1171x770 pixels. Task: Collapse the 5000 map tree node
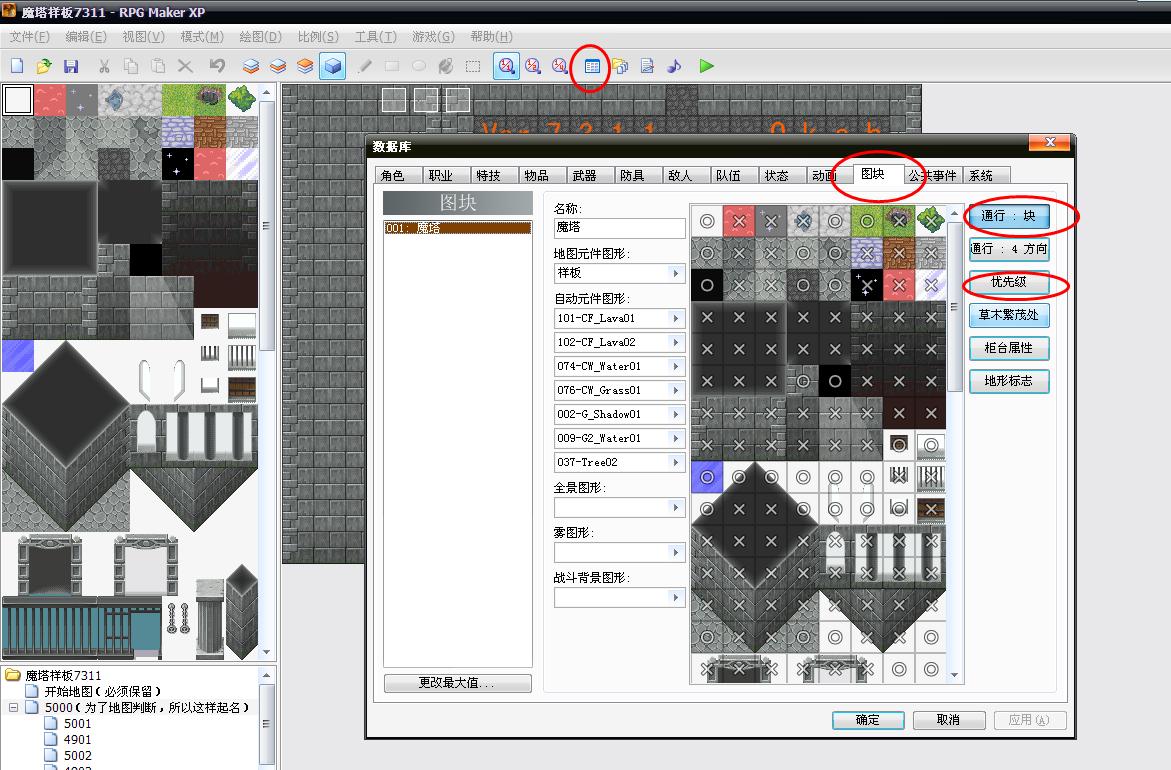(13, 707)
